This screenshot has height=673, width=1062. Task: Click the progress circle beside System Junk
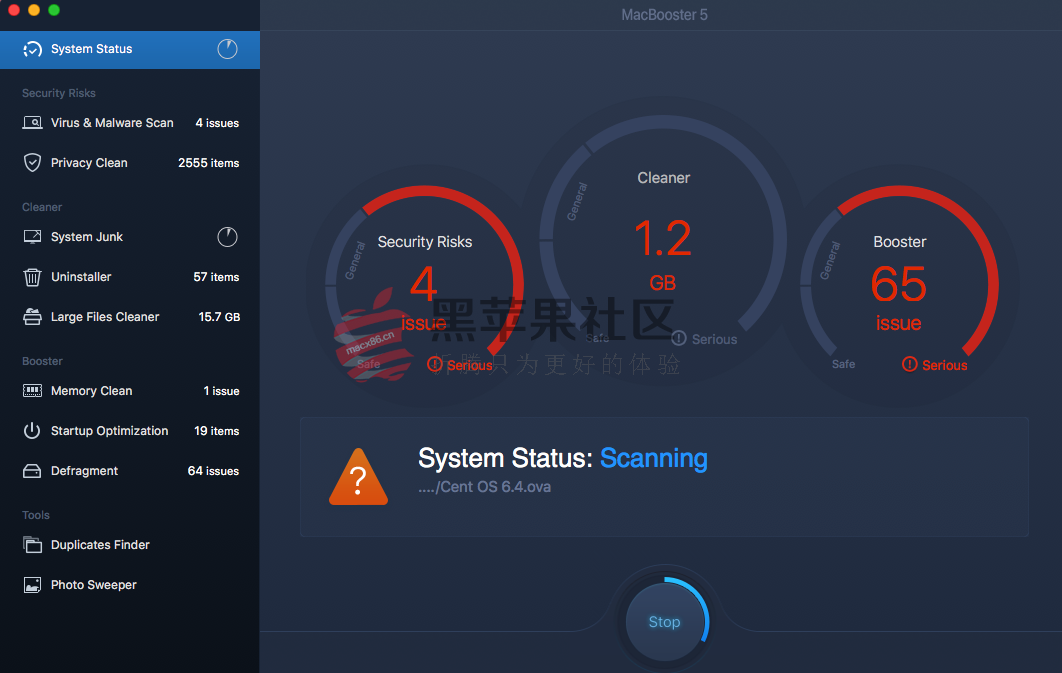tap(228, 237)
